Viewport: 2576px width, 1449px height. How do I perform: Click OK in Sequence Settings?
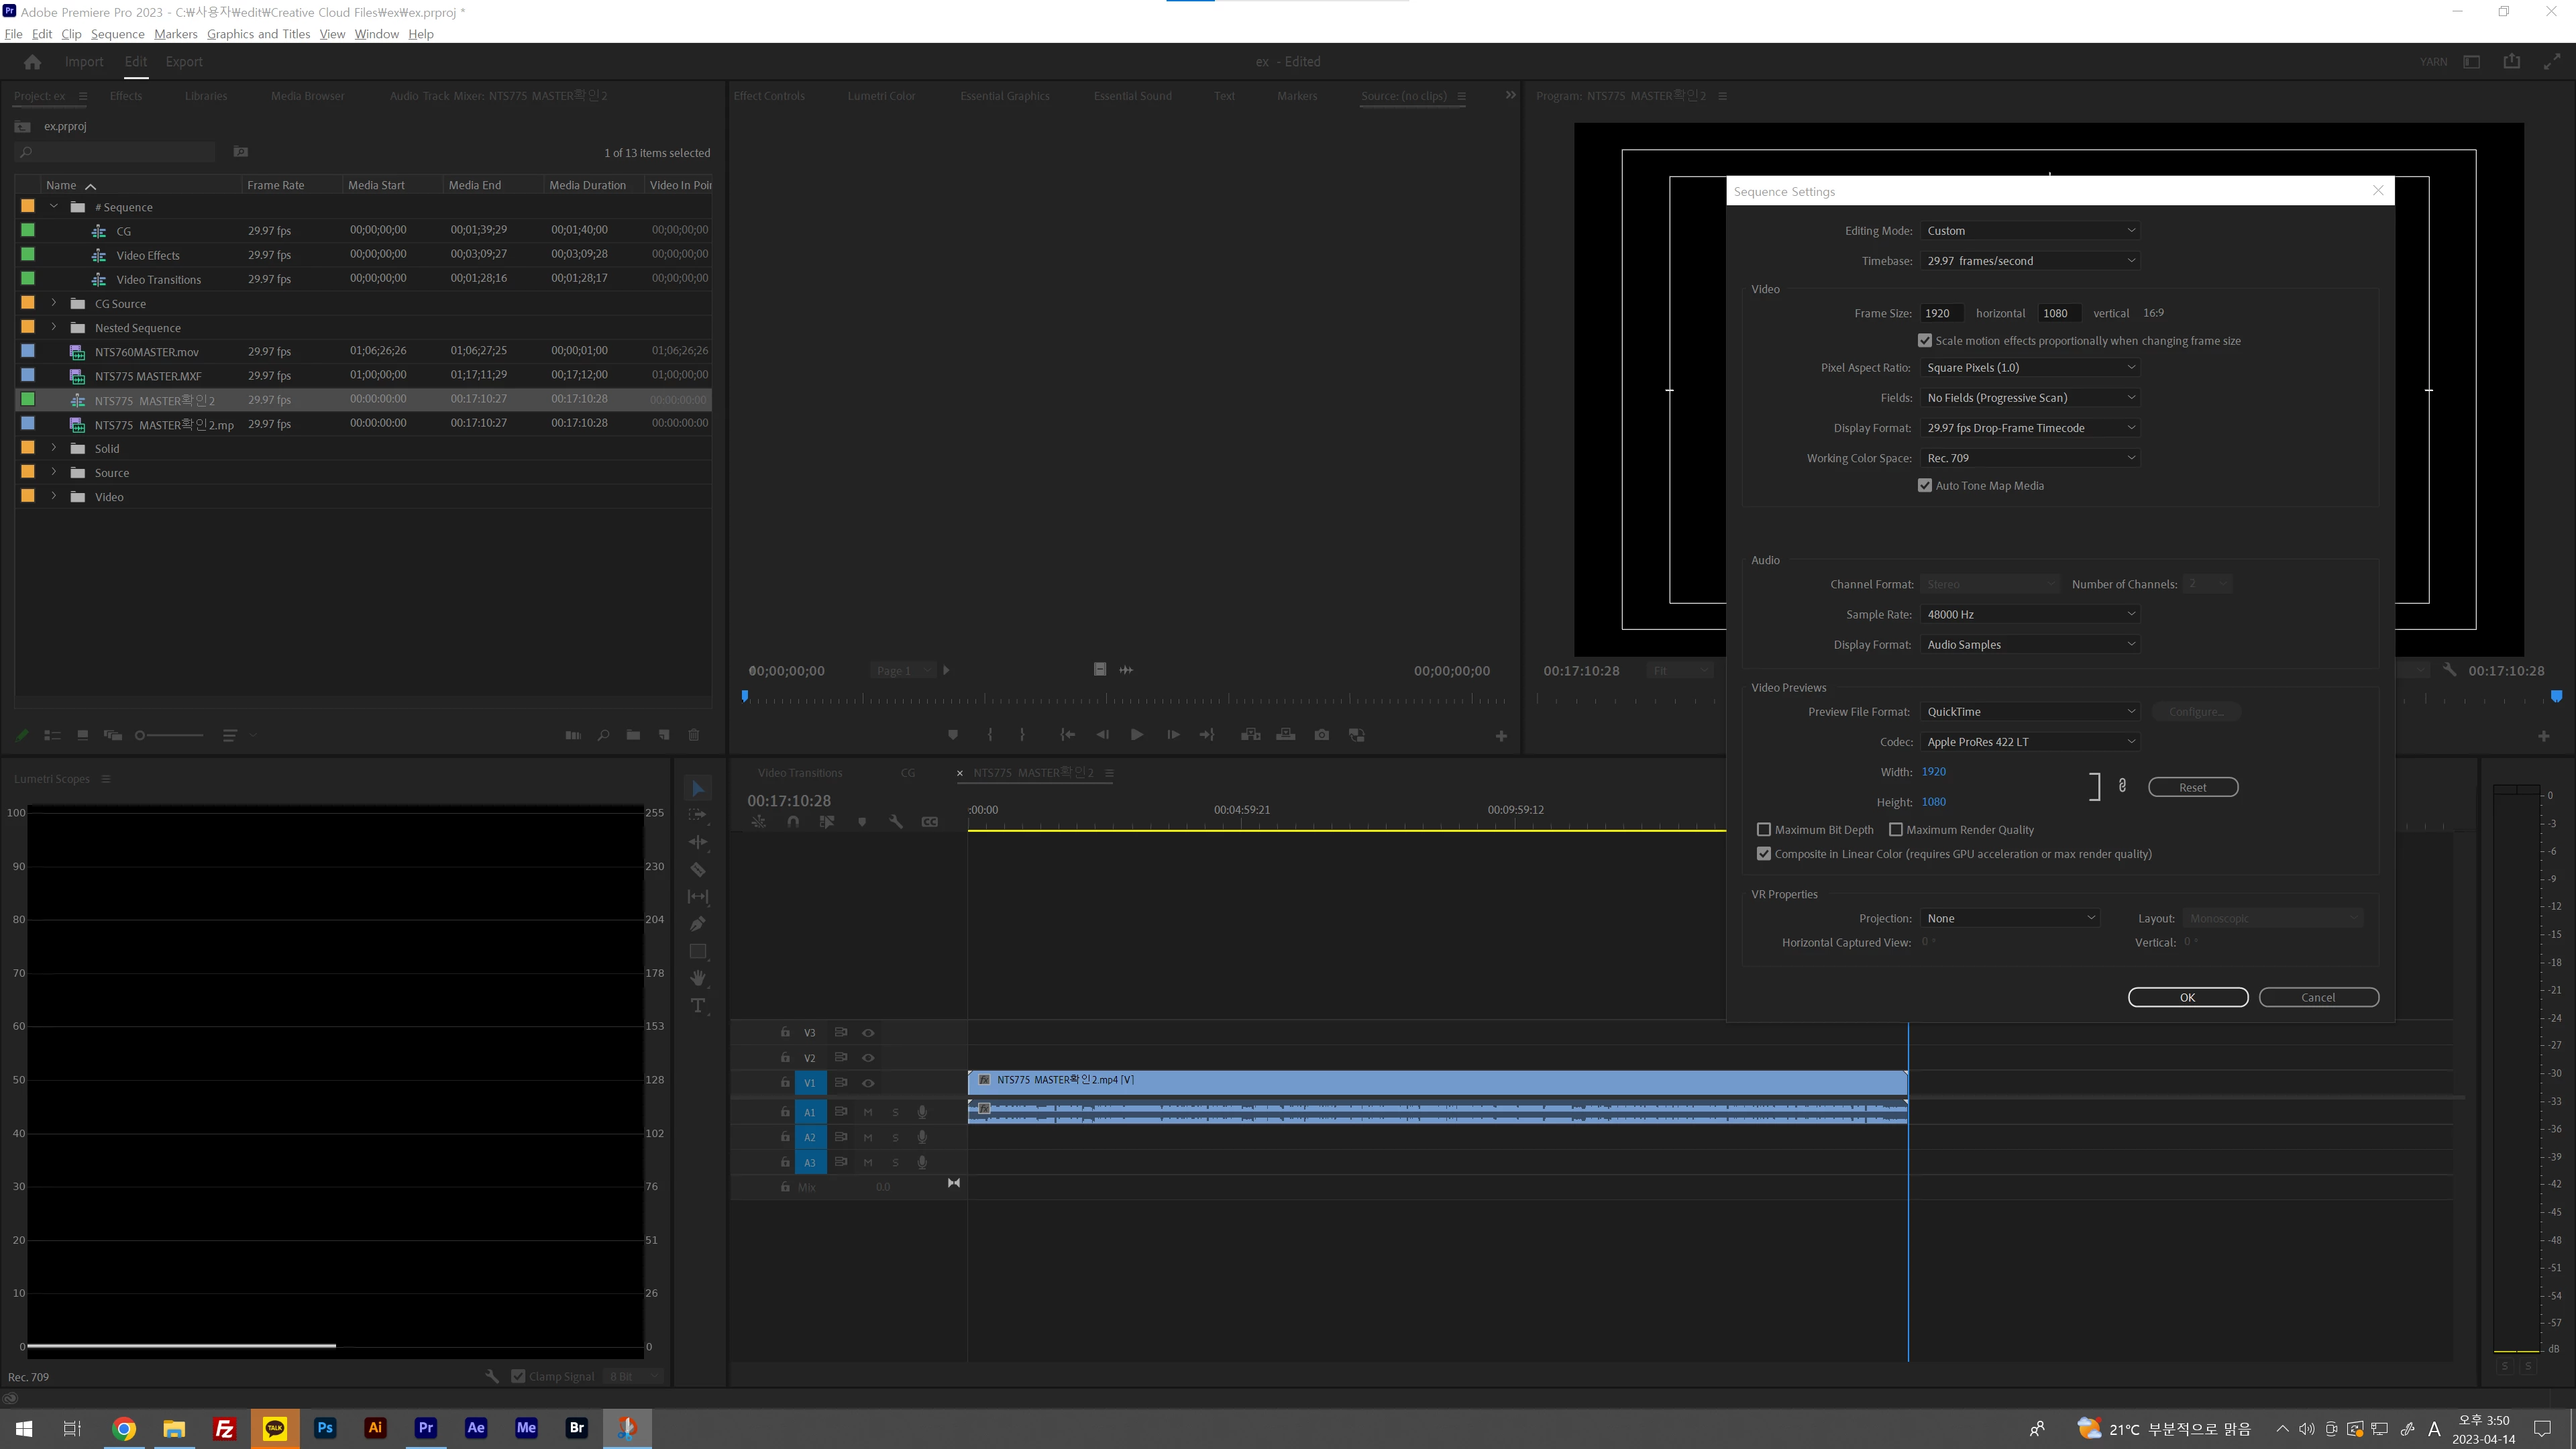click(2187, 997)
